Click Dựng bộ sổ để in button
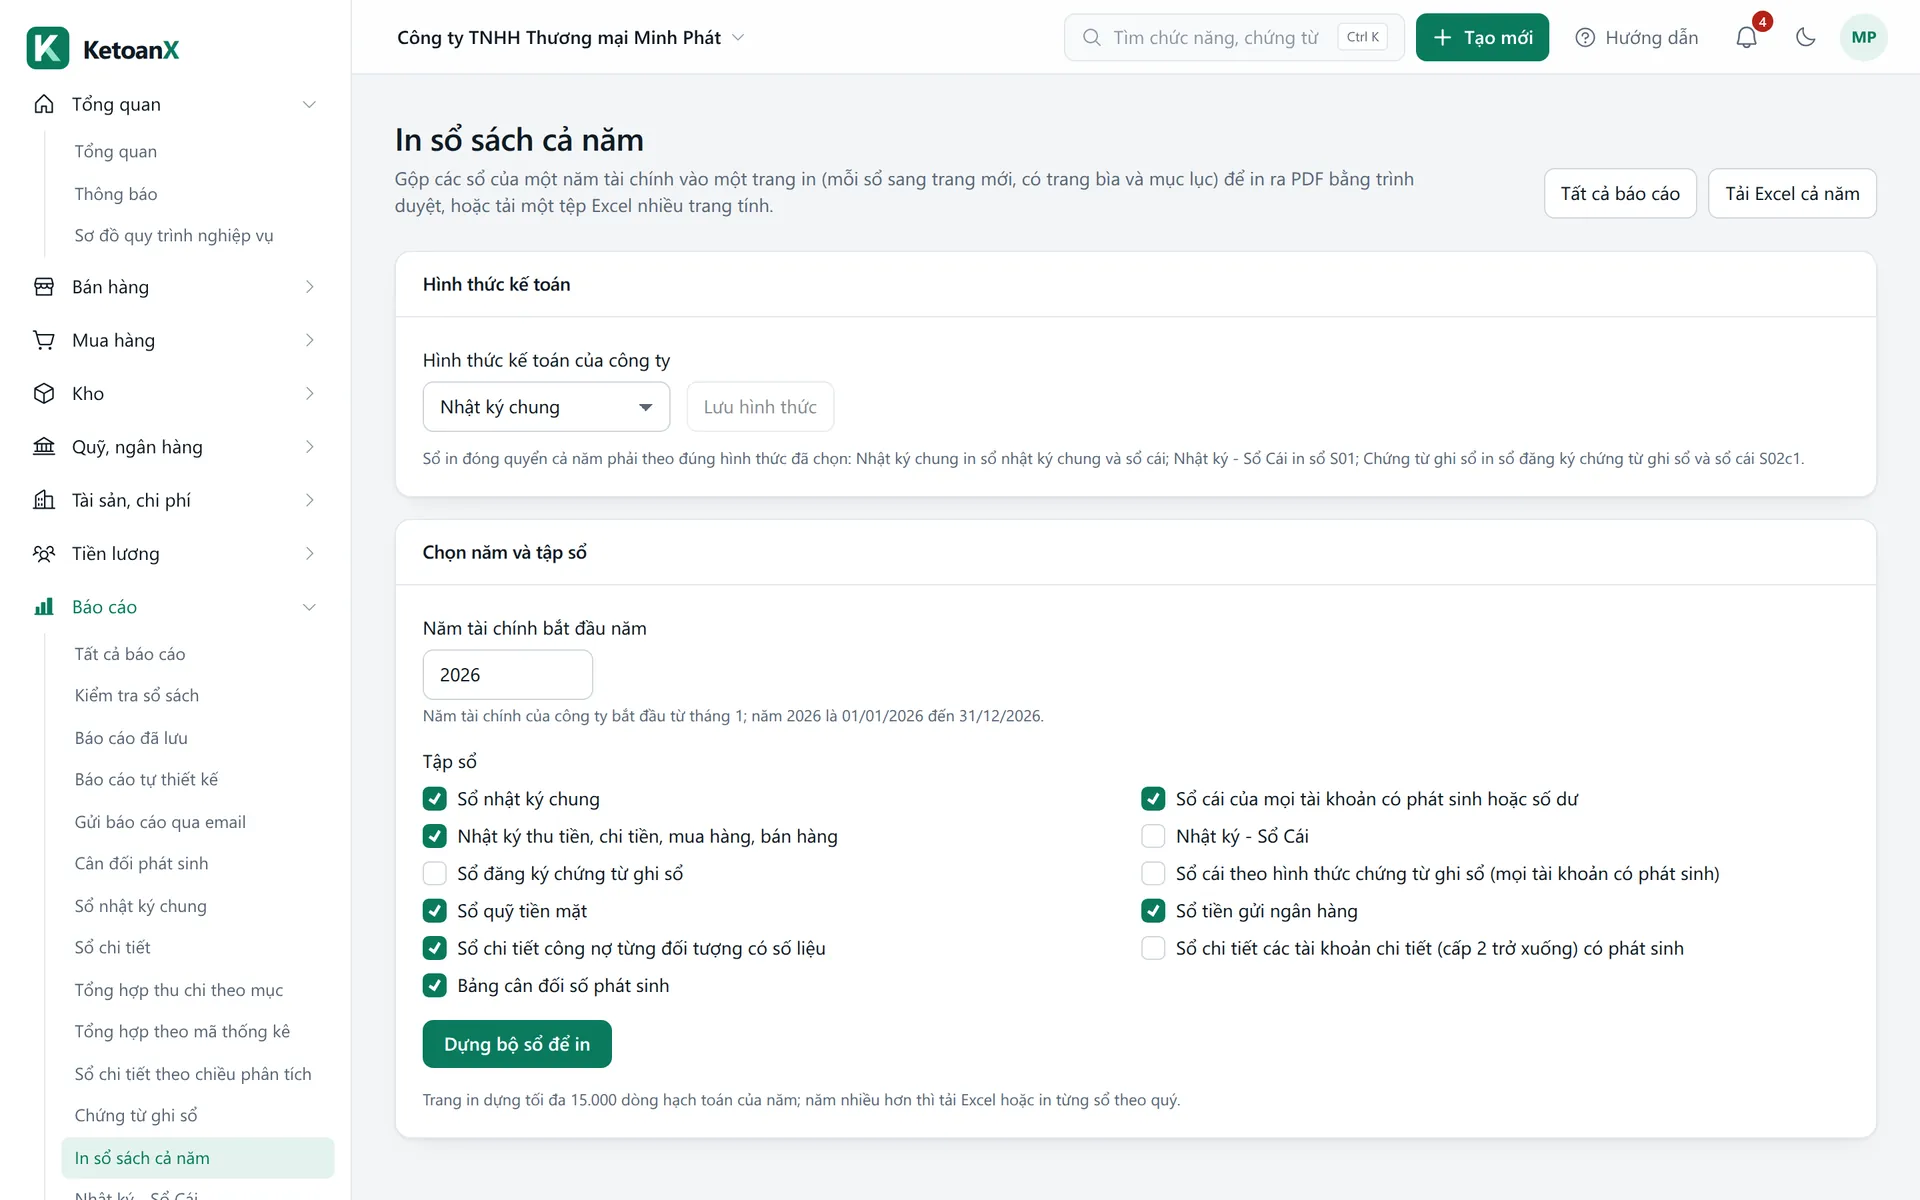This screenshot has width=1920, height=1200. click(517, 1044)
